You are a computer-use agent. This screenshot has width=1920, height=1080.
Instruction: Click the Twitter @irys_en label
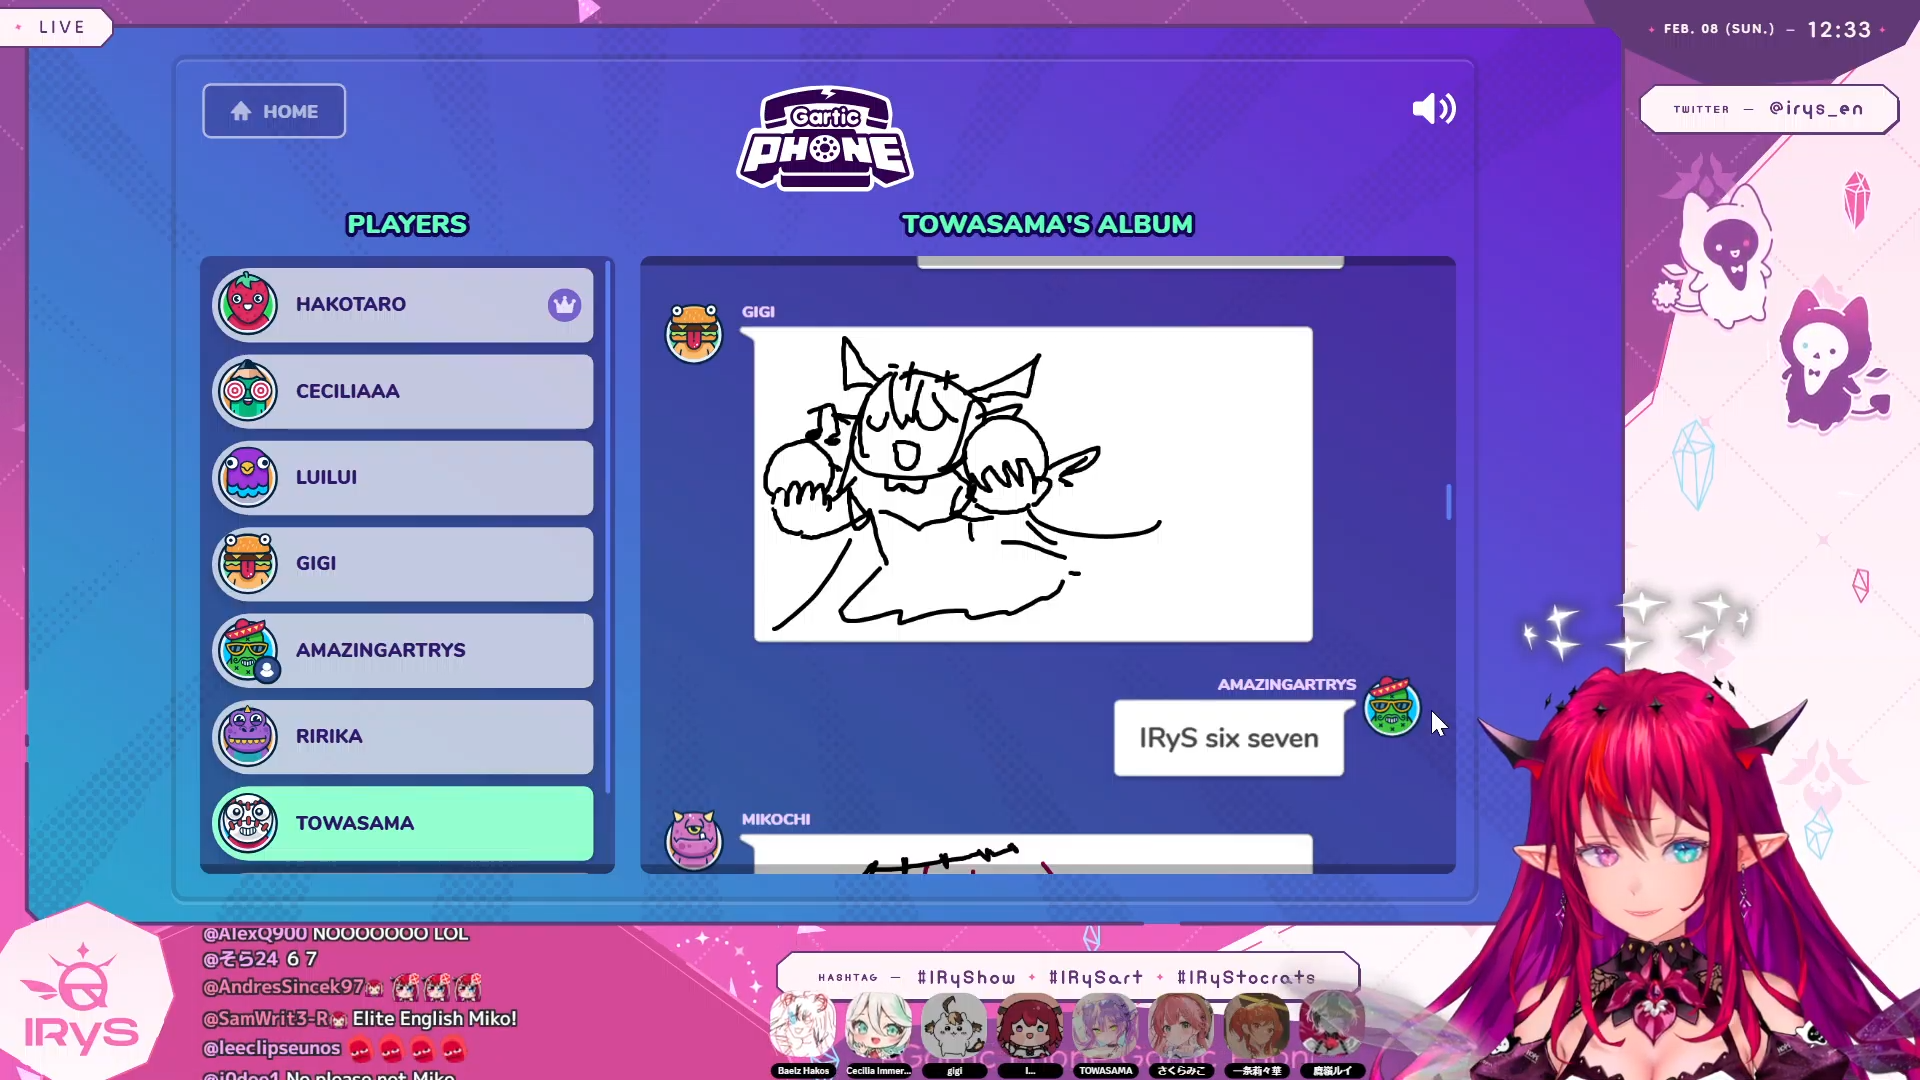tap(1768, 109)
